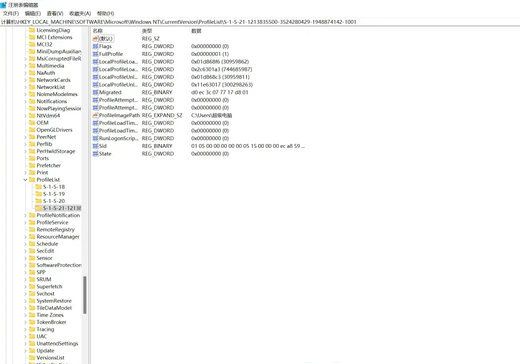Image resolution: width=520 pixels, height=364 pixels.
Task: Expand the ResourceManager node
Action: [x=25, y=237]
